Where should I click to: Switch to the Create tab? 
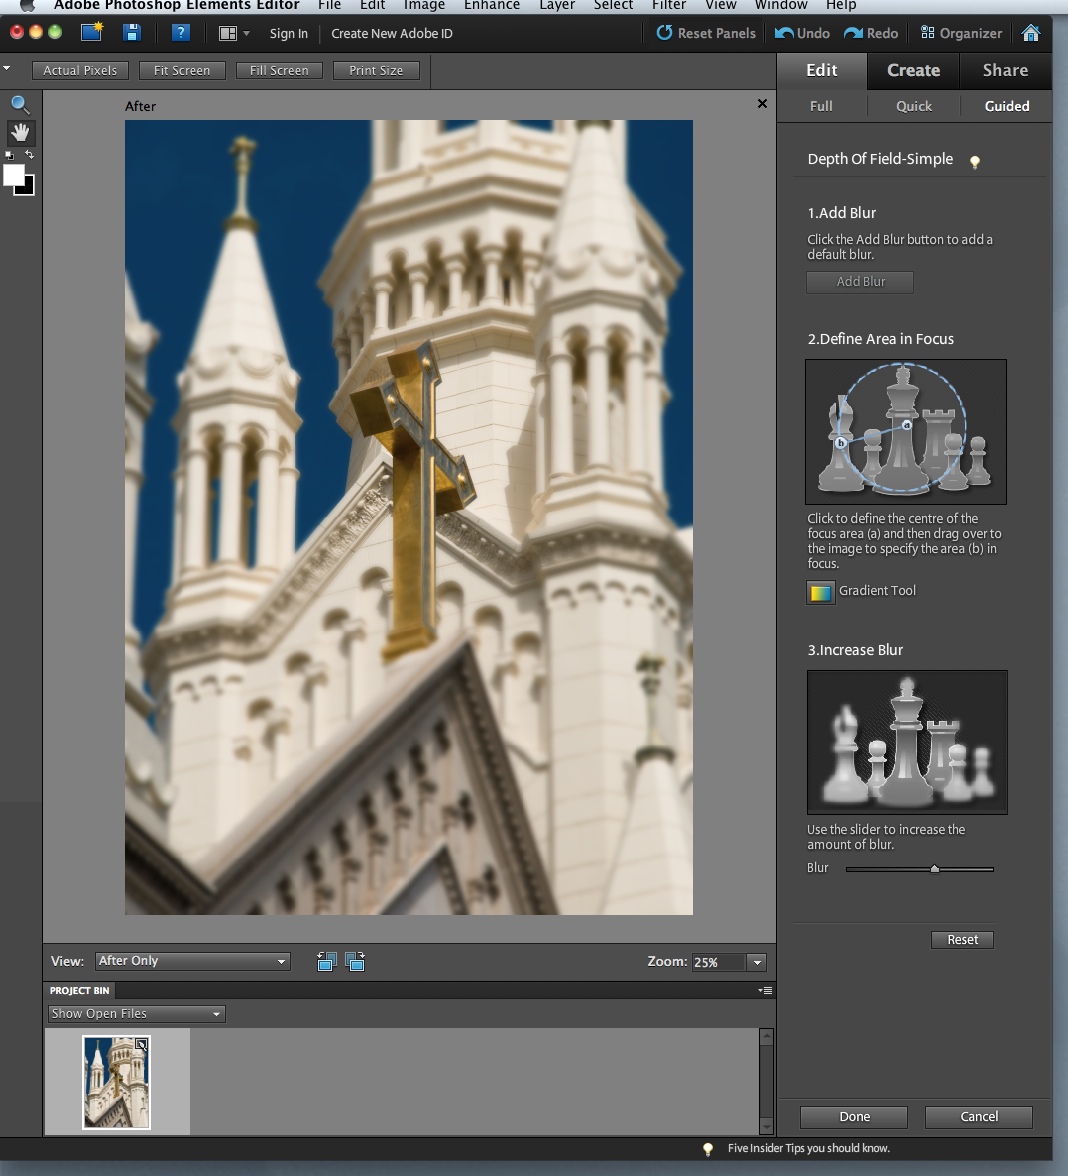(x=913, y=70)
